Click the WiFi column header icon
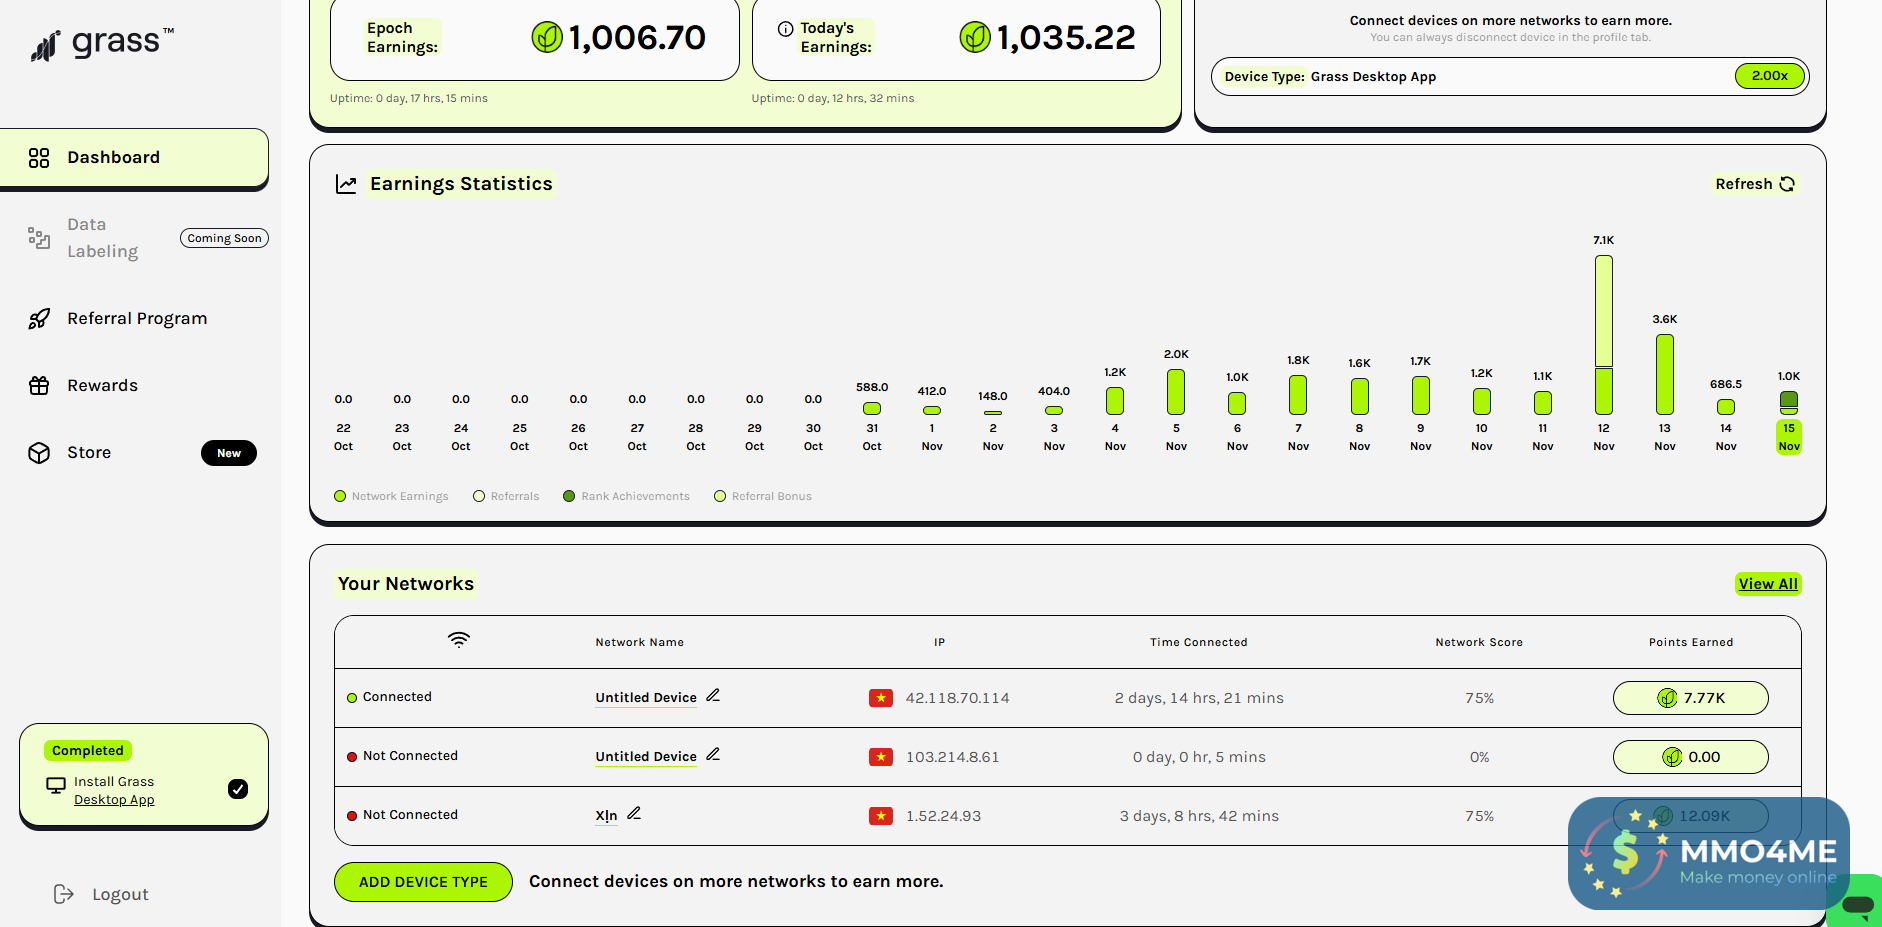The width and height of the screenshot is (1882, 927). click(x=459, y=640)
